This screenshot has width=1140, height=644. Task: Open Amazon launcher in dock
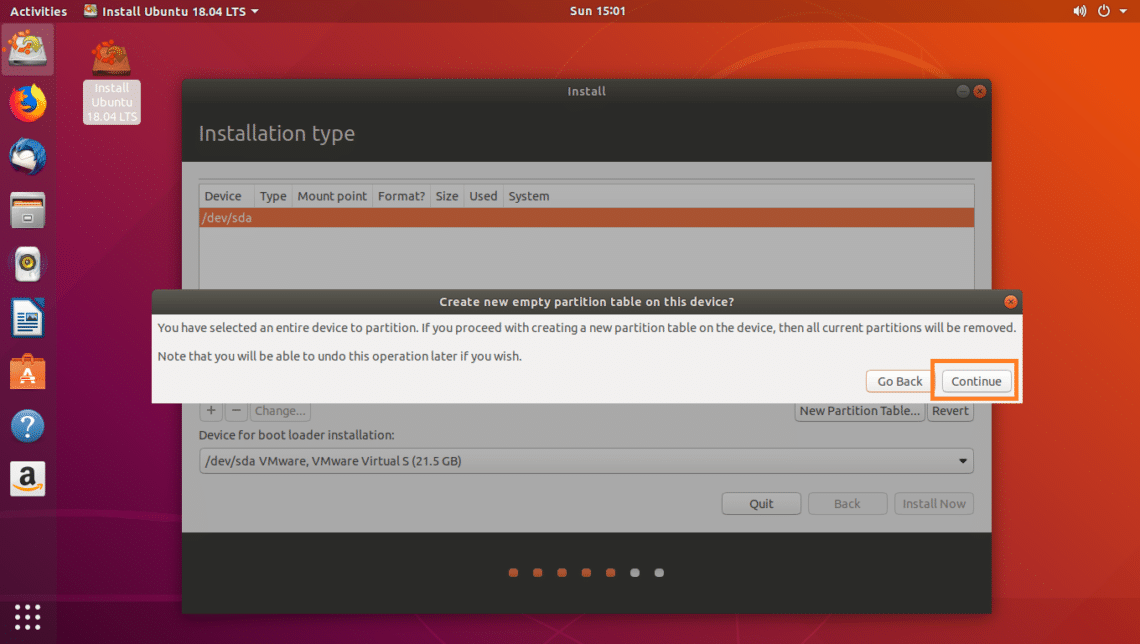[x=28, y=479]
